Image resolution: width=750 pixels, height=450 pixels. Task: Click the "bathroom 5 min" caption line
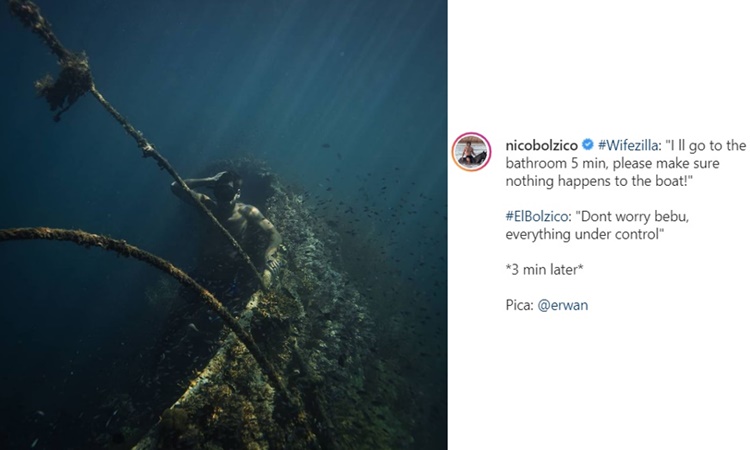612,163
